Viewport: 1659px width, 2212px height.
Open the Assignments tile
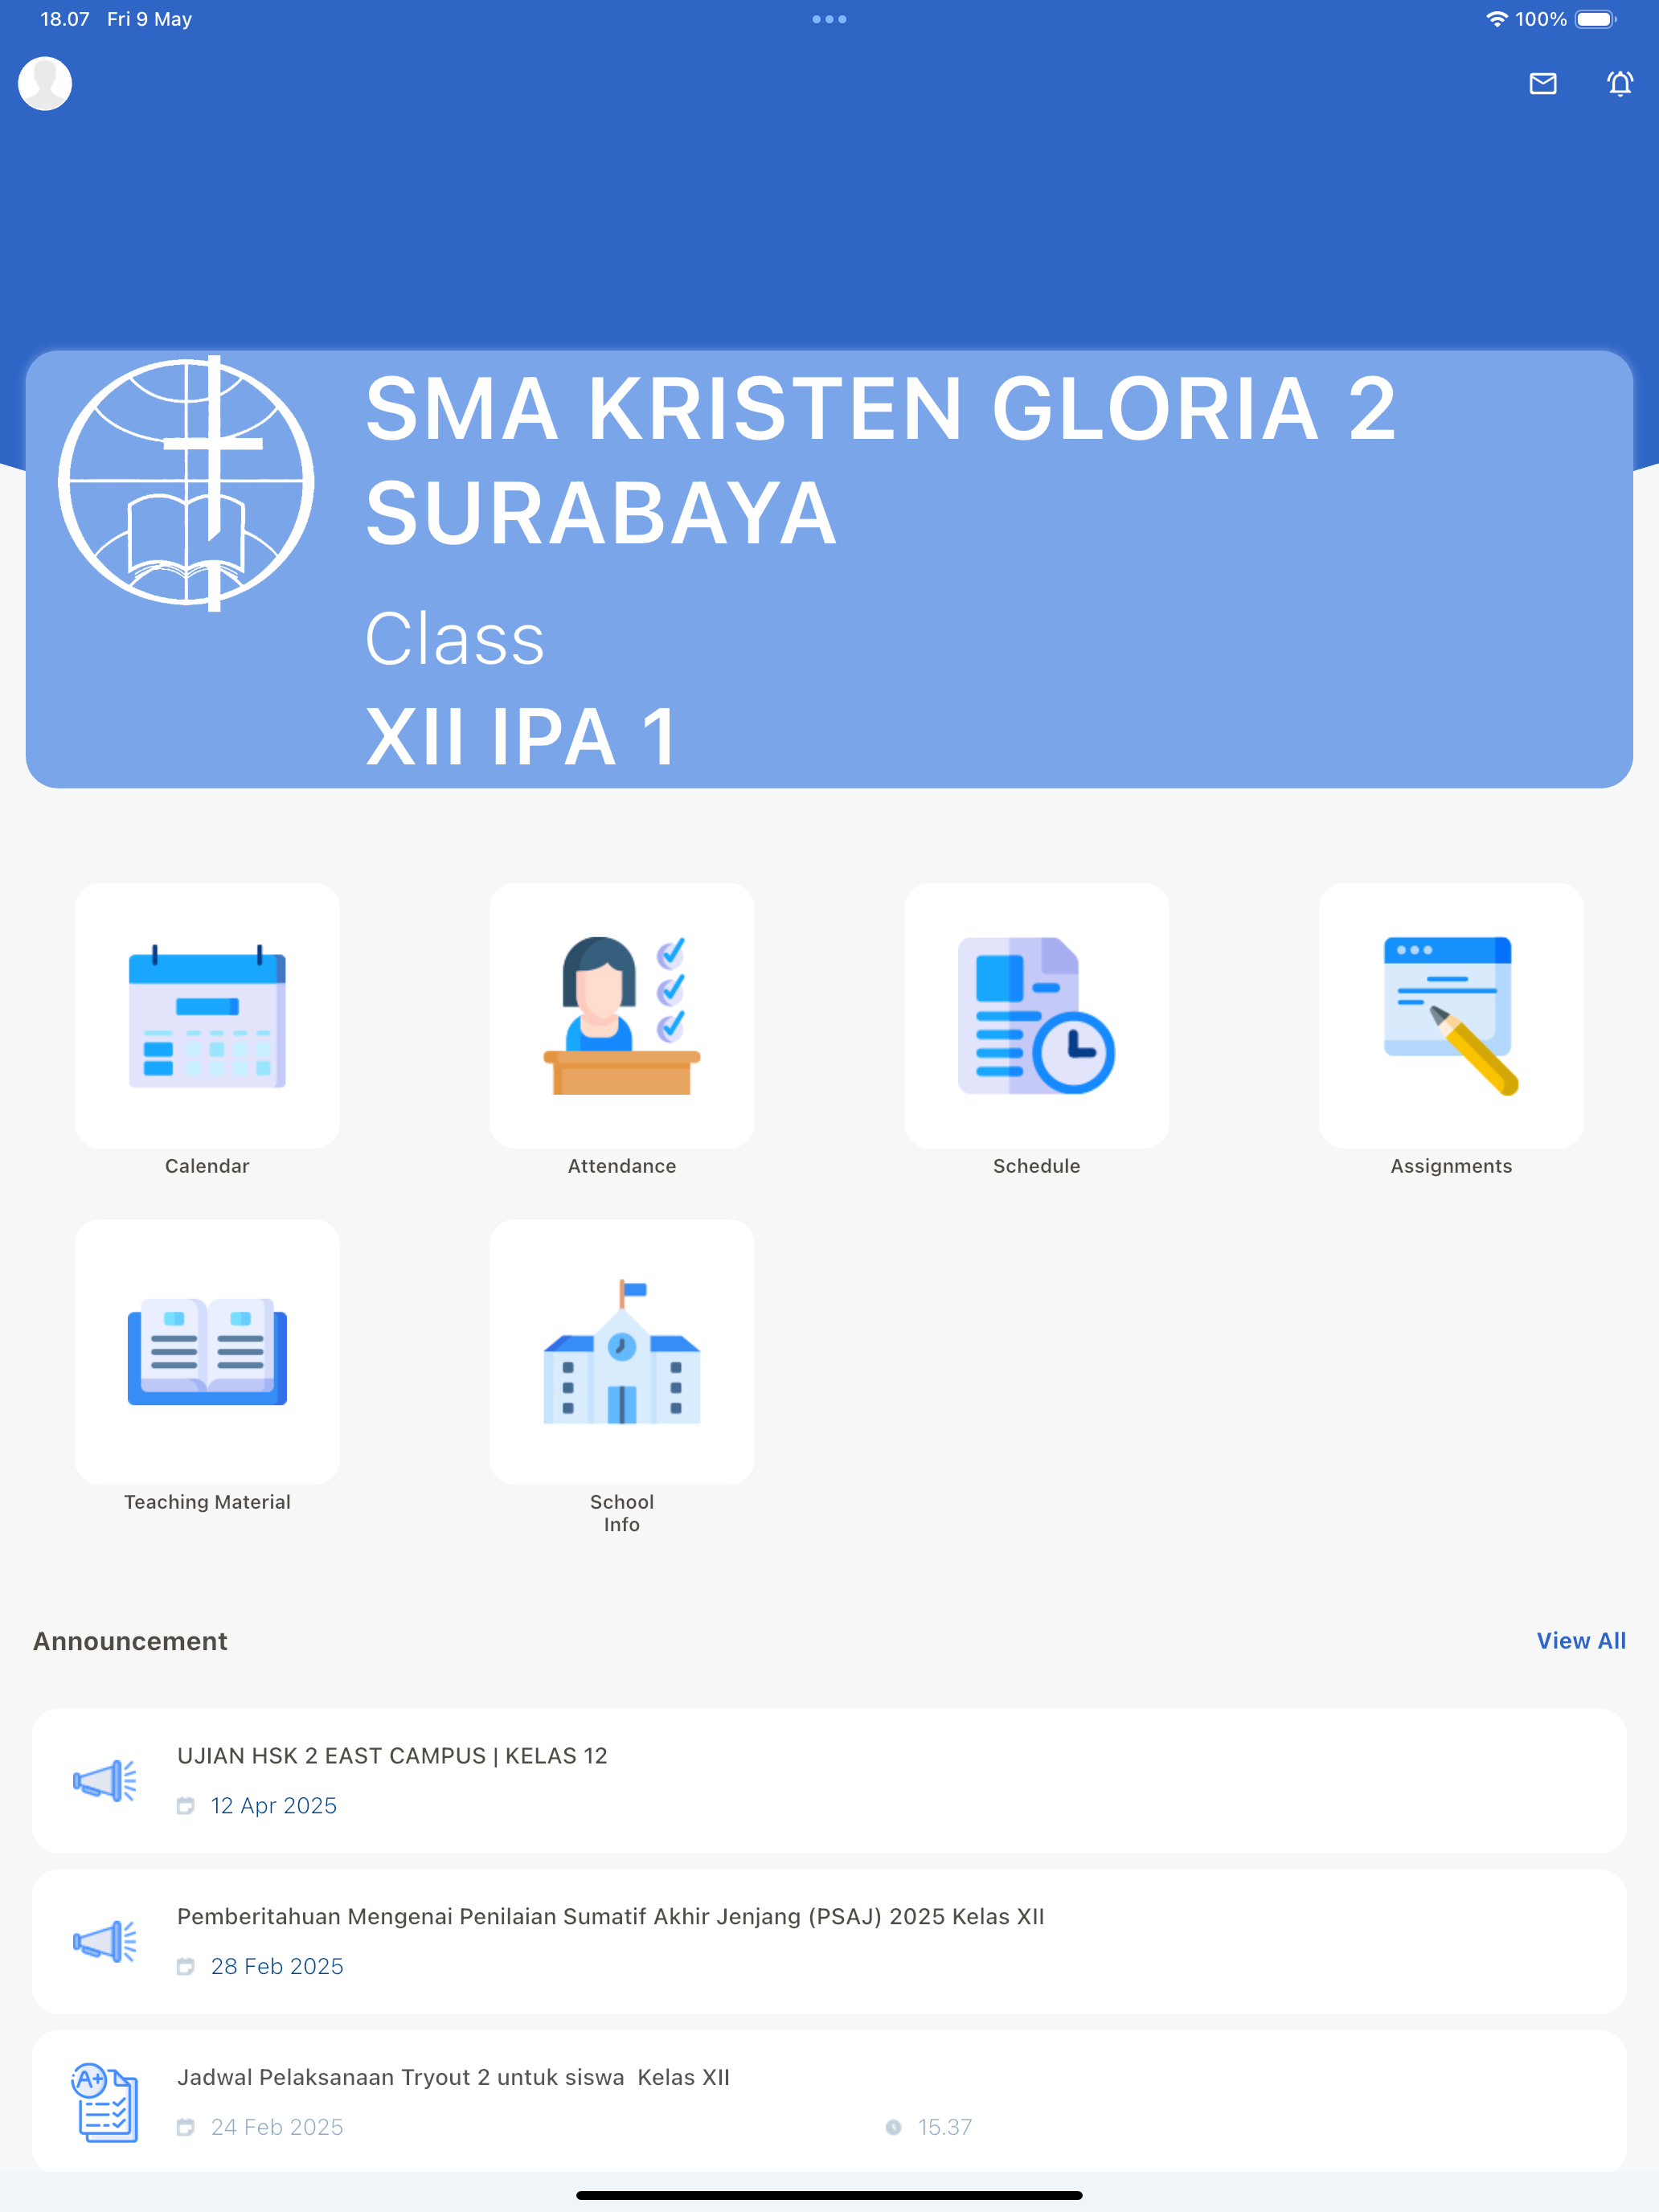click(1451, 1015)
